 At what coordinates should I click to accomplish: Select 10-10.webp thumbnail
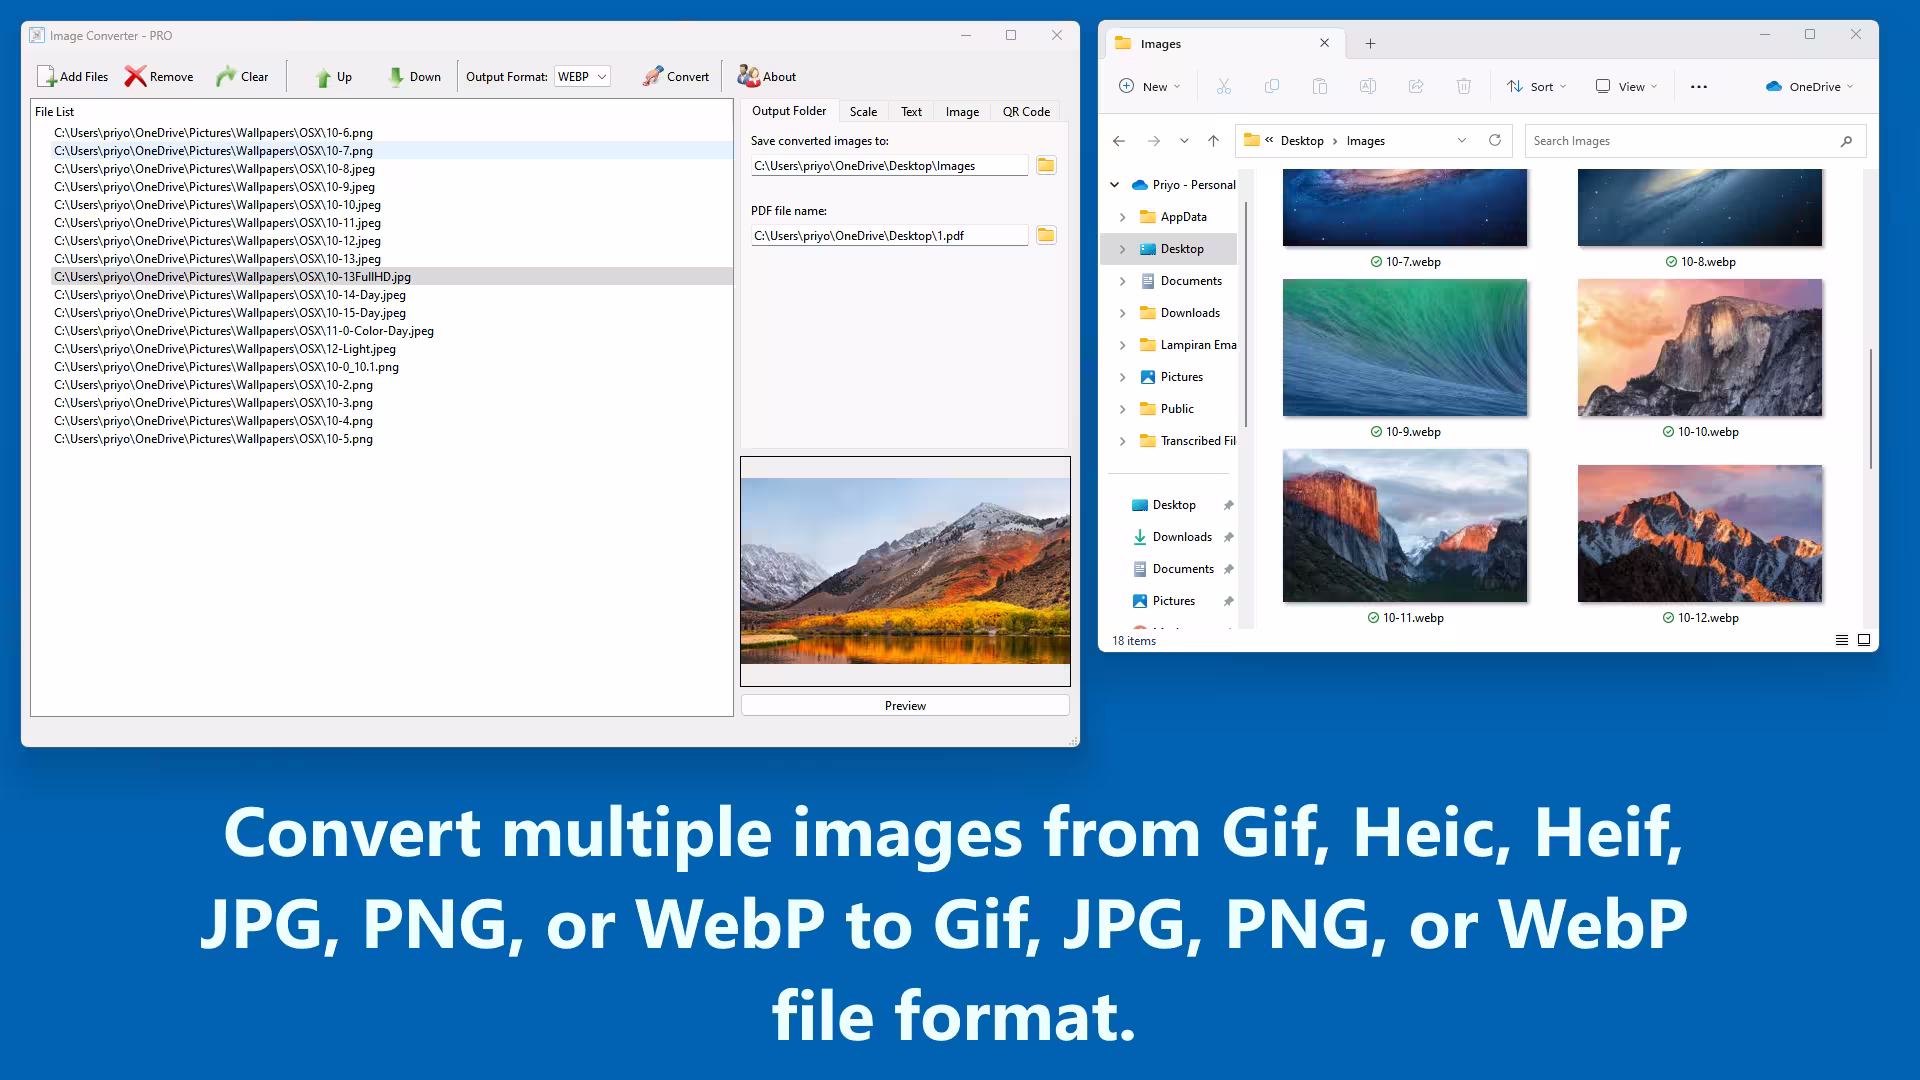(x=1700, y=347)
